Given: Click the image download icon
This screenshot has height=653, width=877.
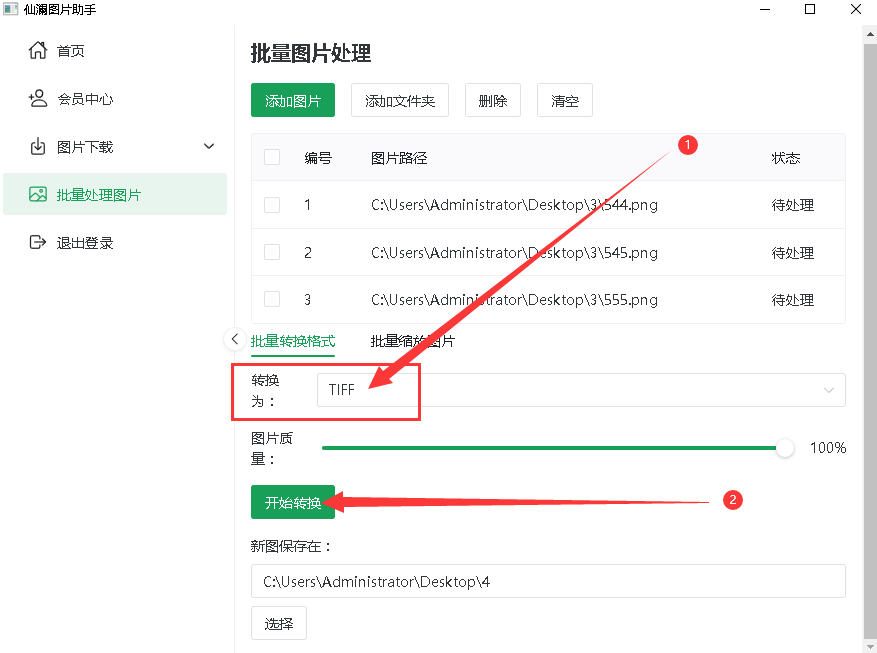Looking at the screenshot, I should pos(38,146).
